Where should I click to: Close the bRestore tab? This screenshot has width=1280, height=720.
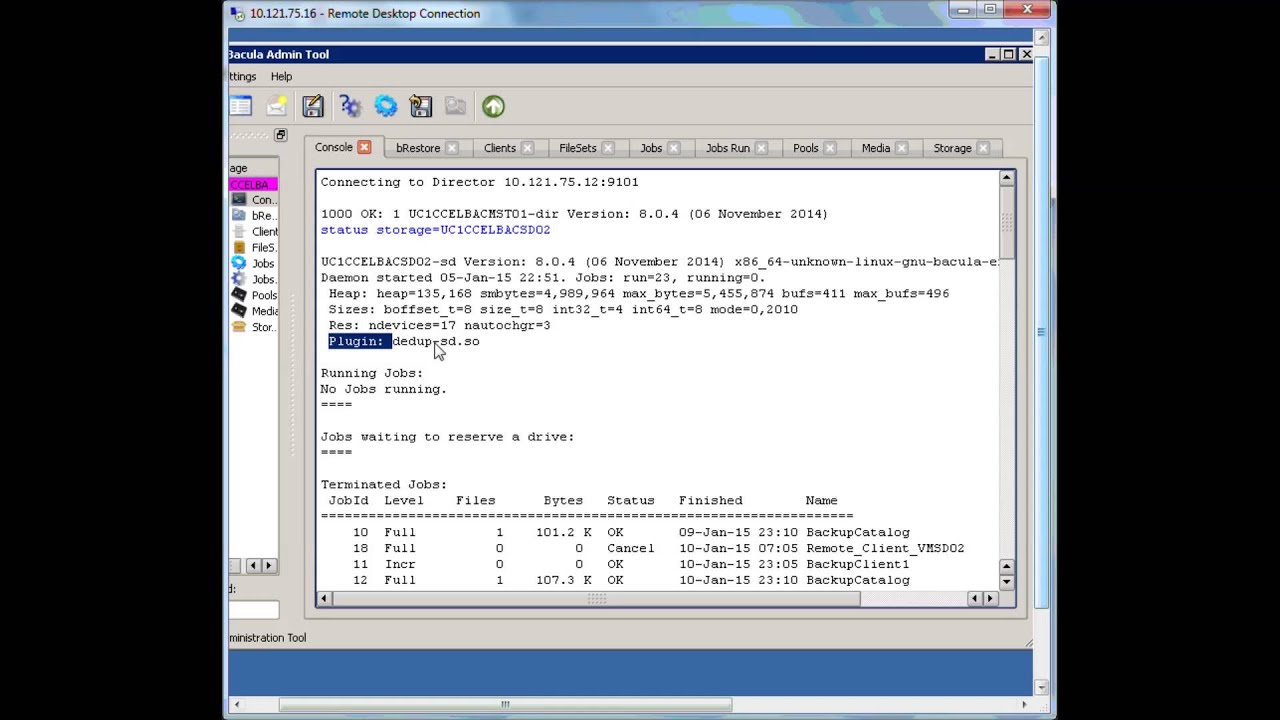click(x=452, y=148)
